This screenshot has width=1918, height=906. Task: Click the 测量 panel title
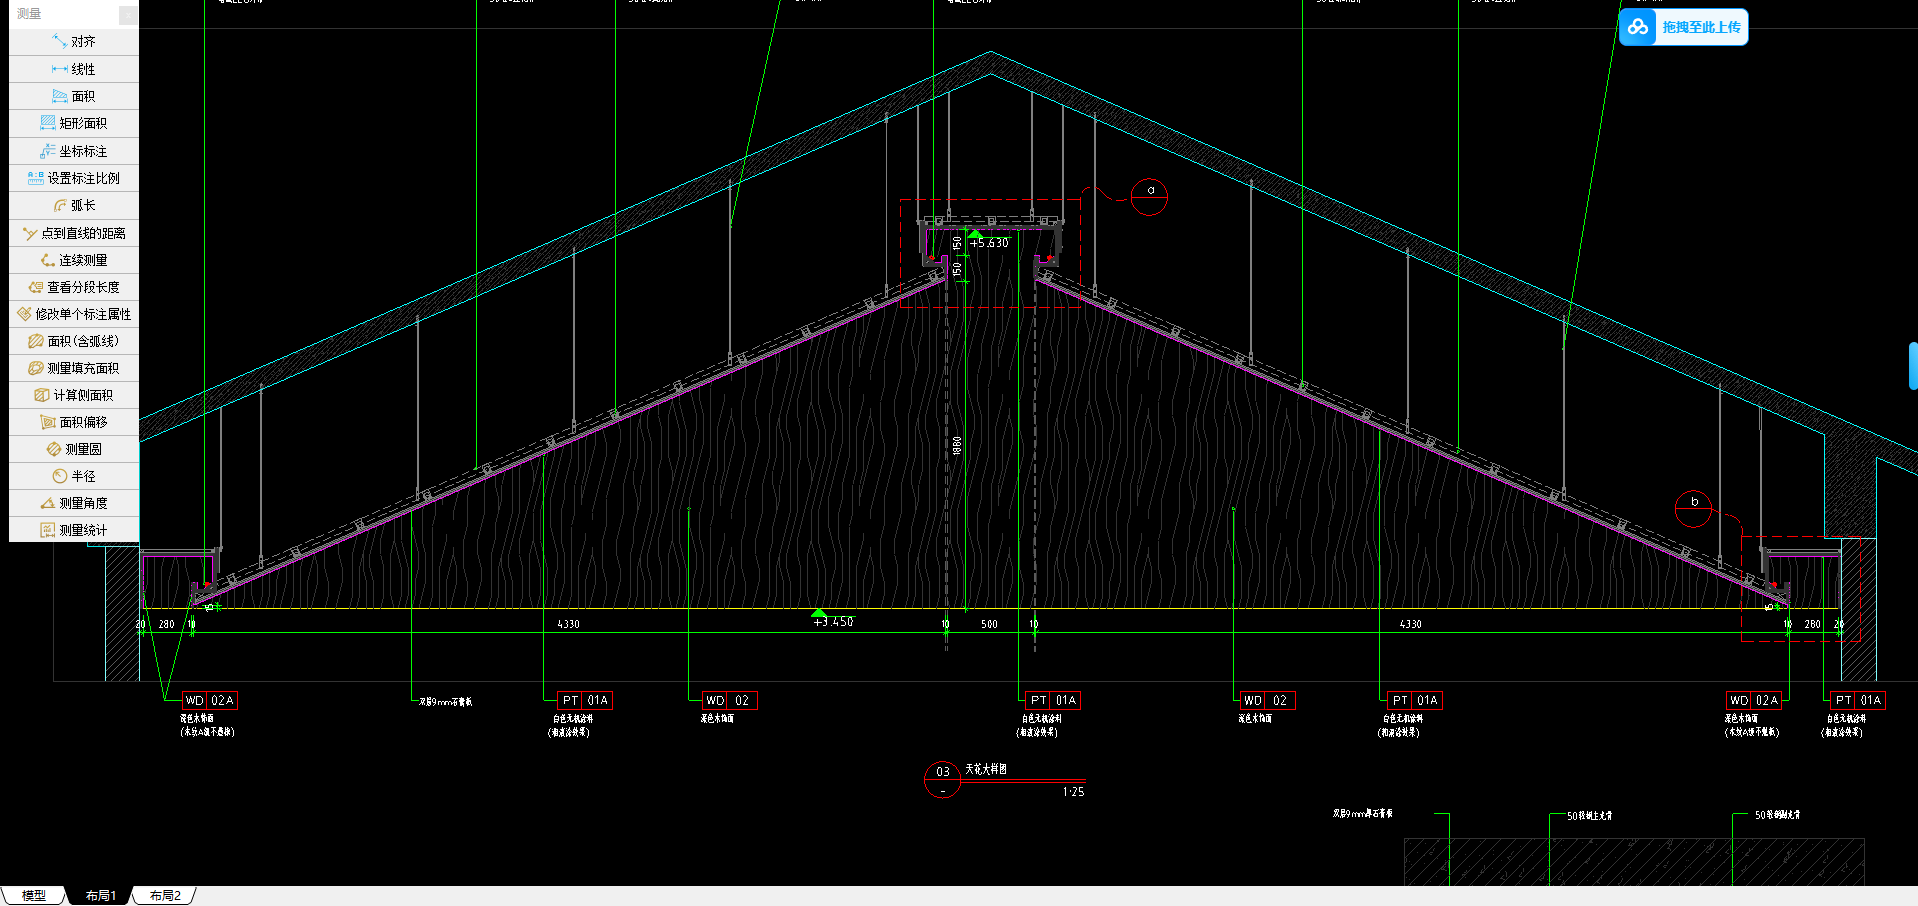pos(29,14)
